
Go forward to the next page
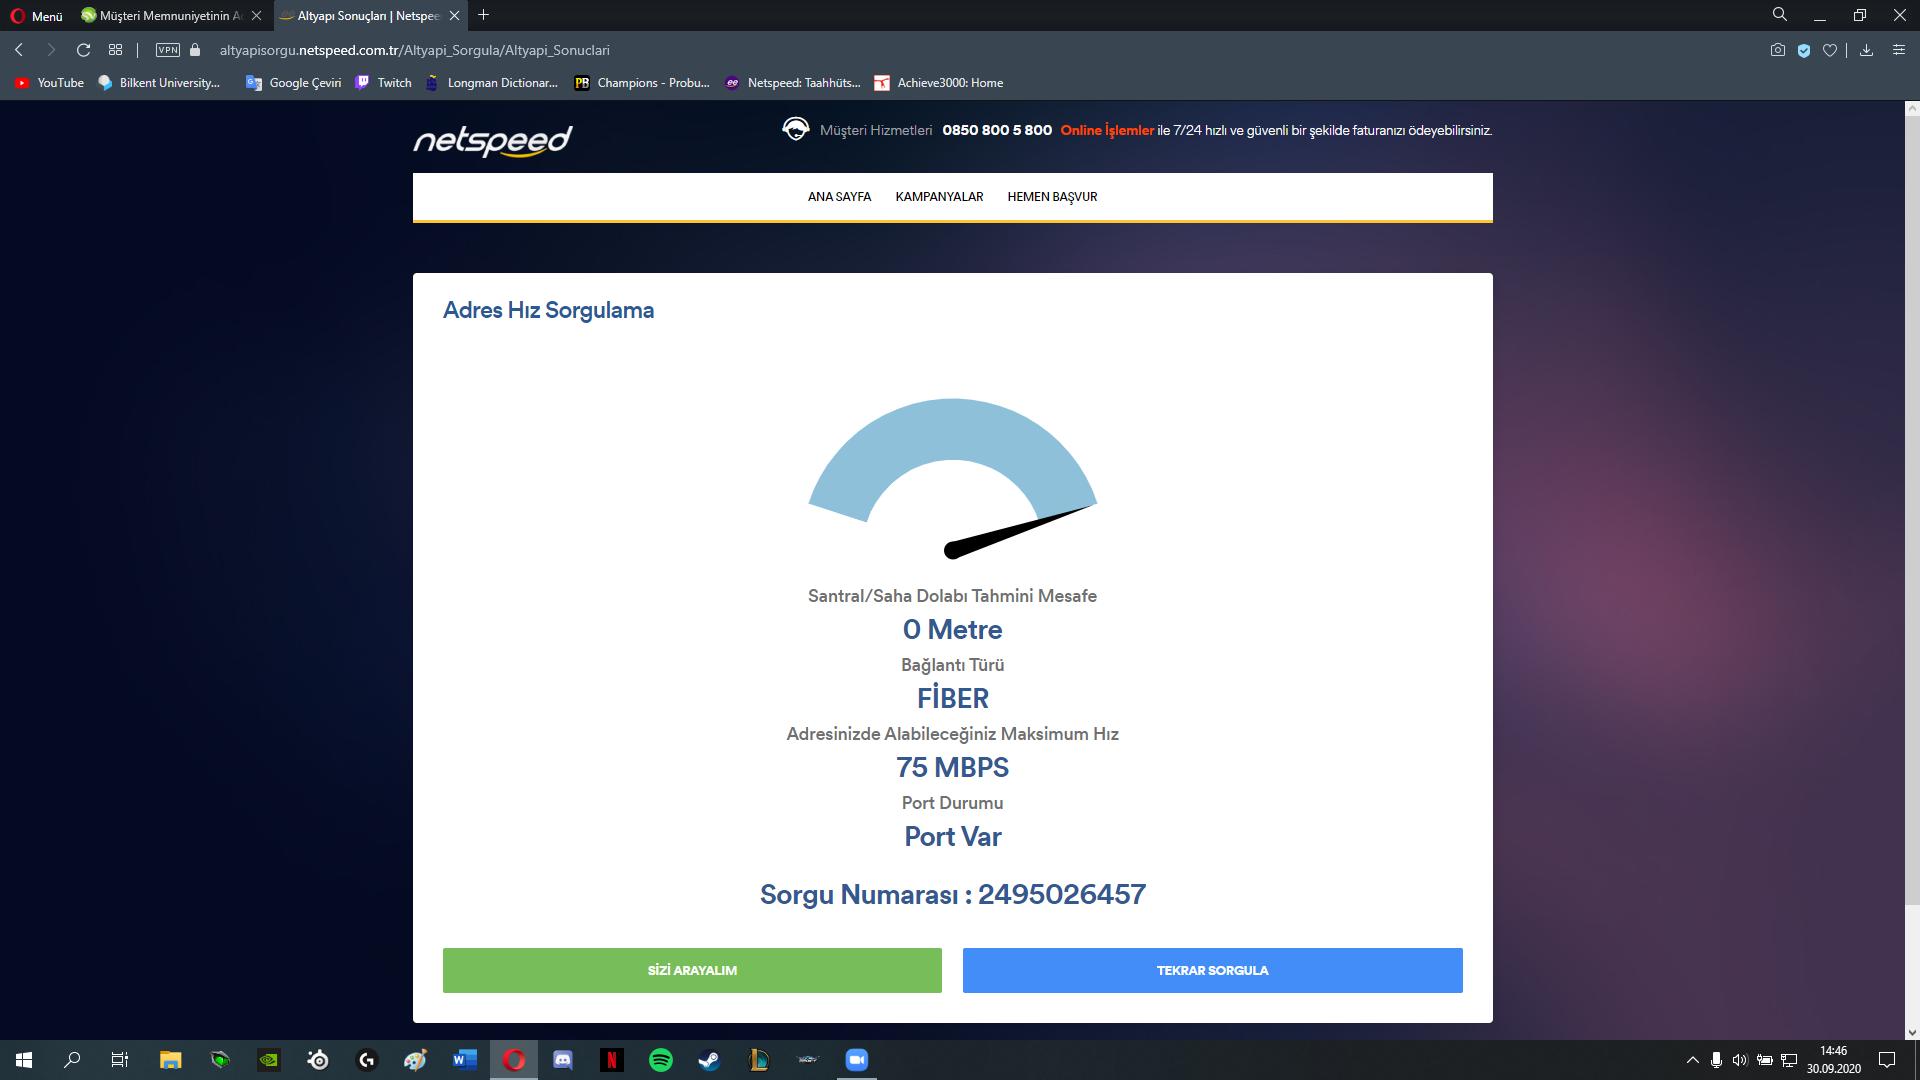(51, 50)
